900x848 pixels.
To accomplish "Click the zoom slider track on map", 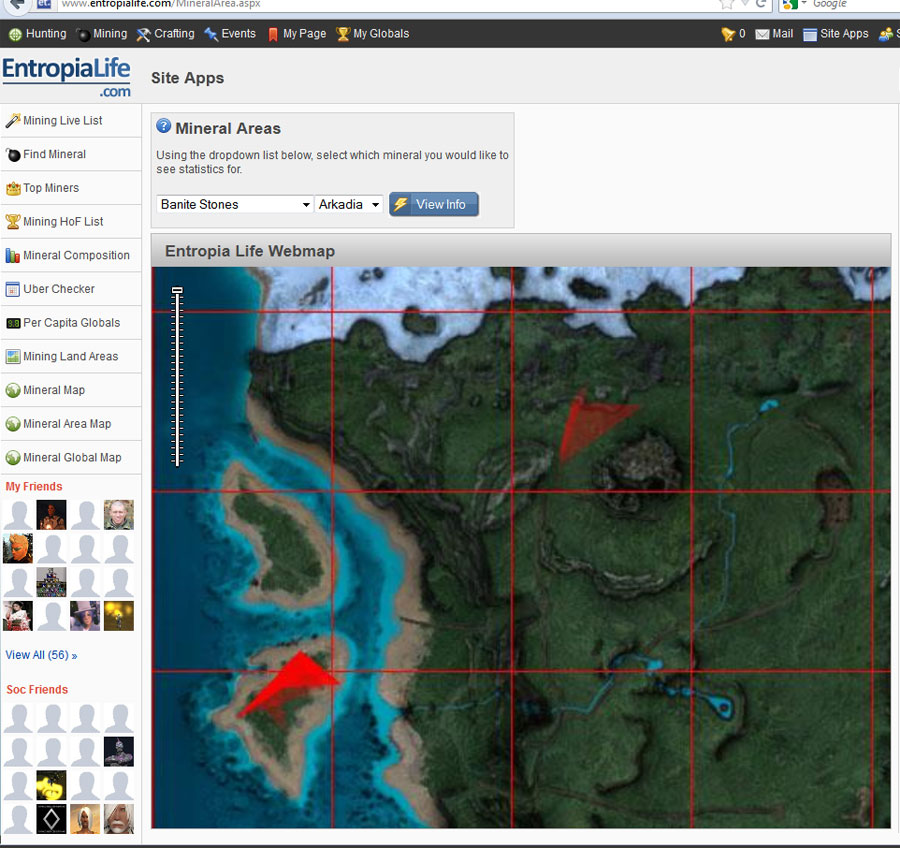I will tap(177, 379).
